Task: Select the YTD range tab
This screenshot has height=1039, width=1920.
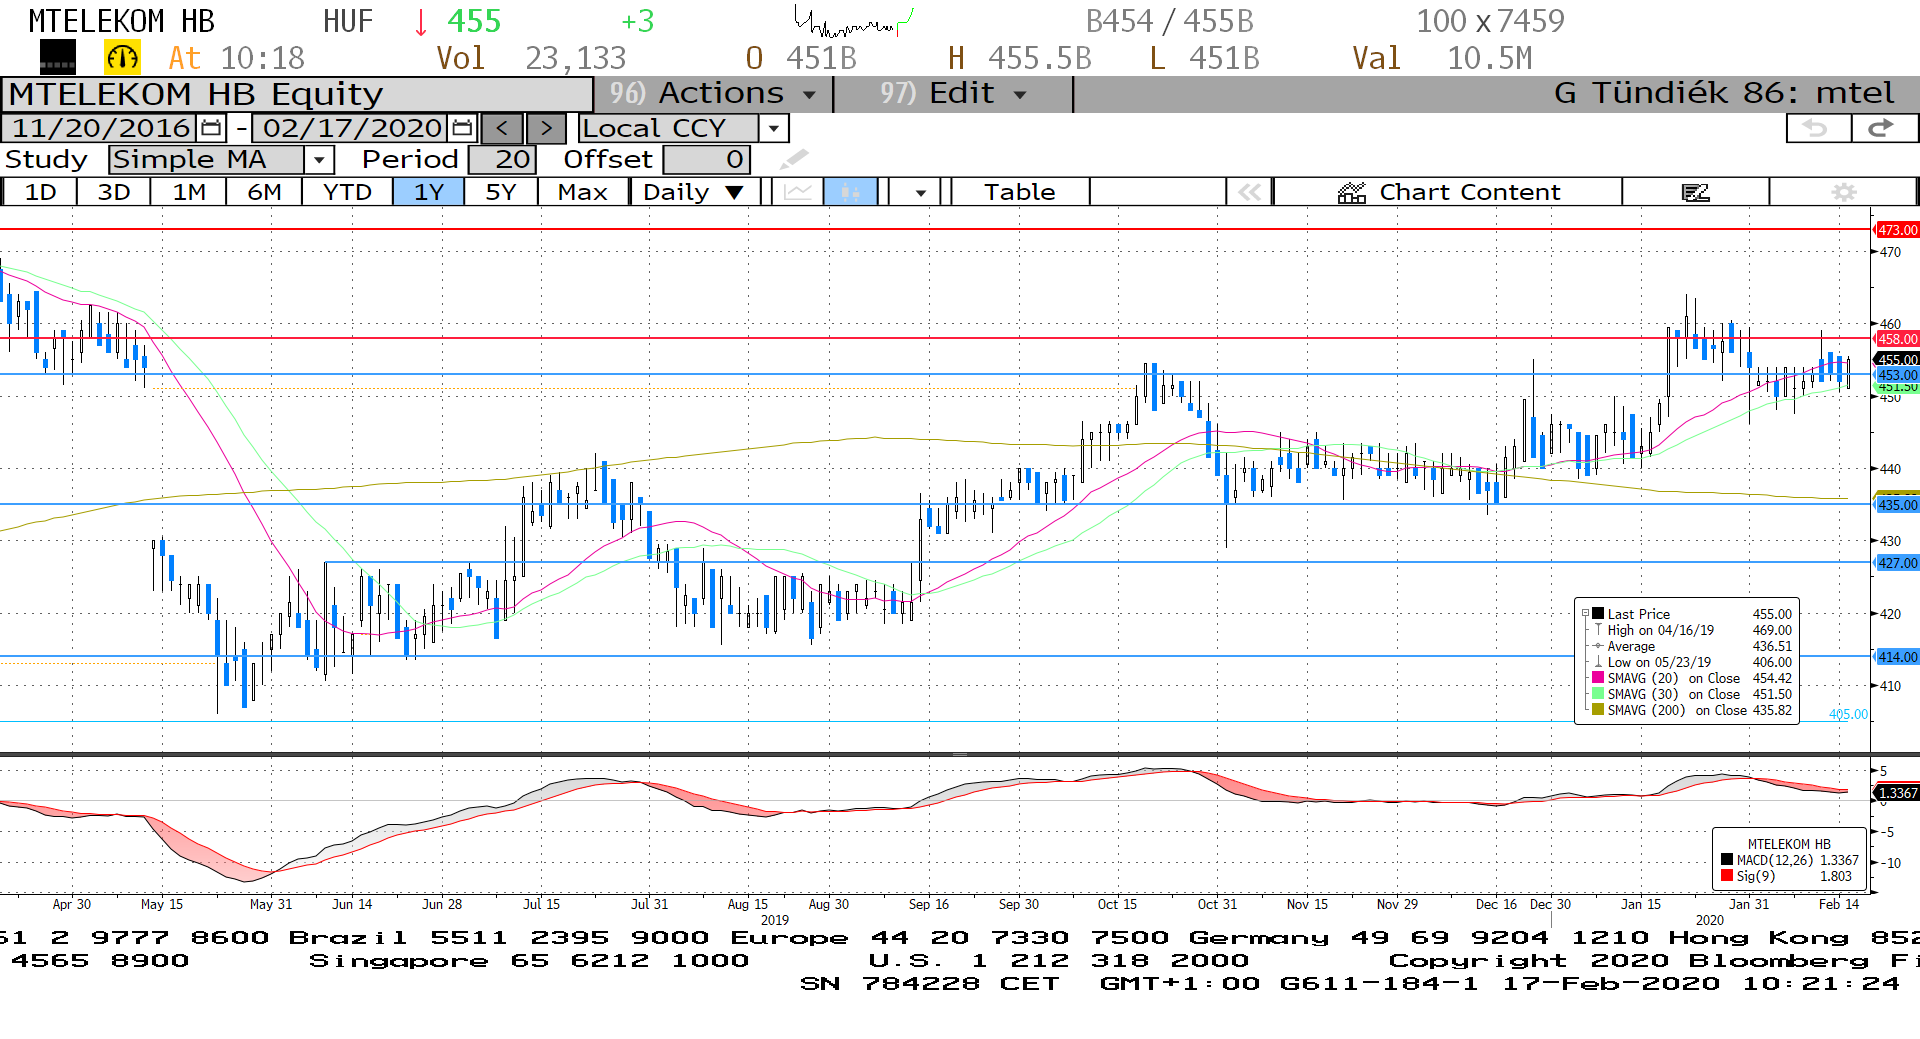Action: (347, 192)
